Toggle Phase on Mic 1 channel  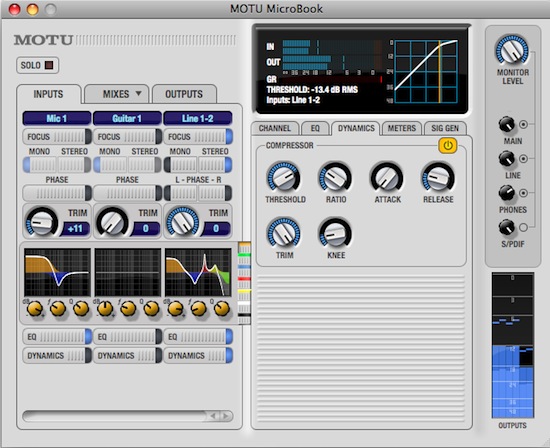point(57,193)
